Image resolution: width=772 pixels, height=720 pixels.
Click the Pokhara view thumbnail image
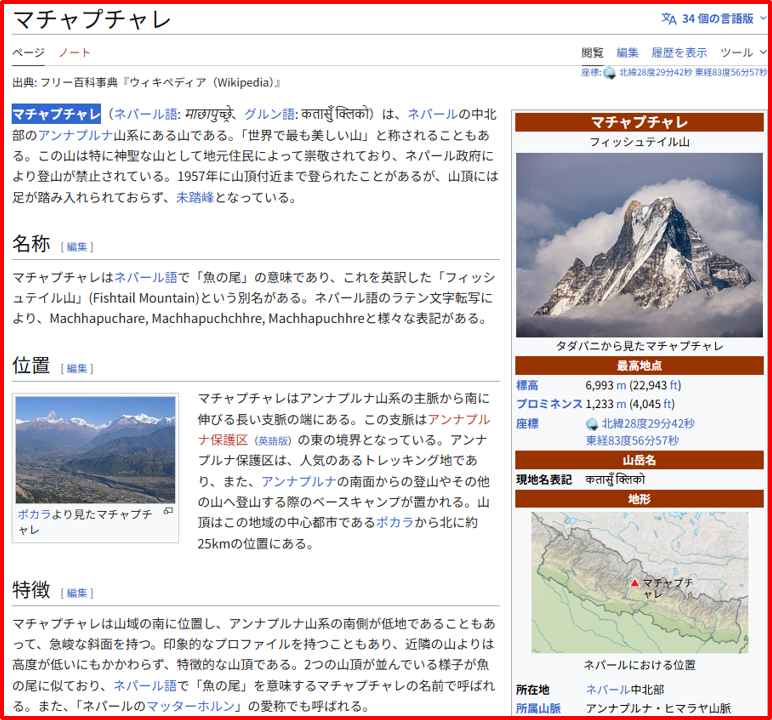pos(95,450)
